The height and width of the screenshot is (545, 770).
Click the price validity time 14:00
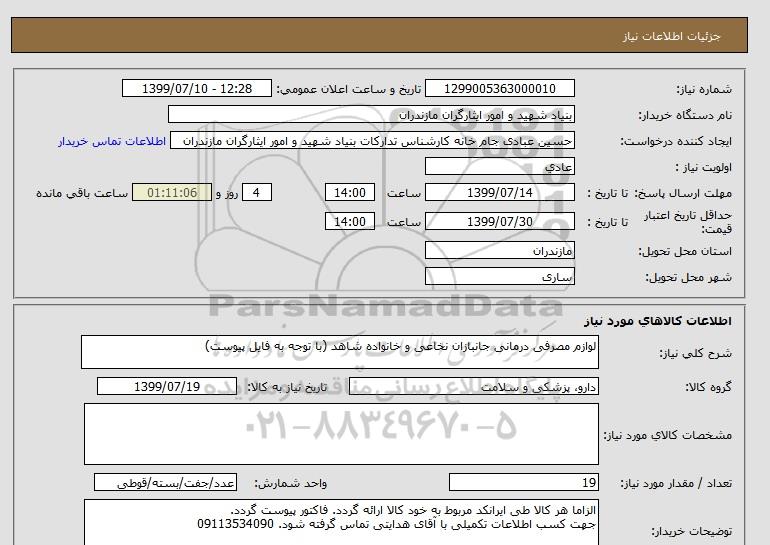[x=350, y=221]
